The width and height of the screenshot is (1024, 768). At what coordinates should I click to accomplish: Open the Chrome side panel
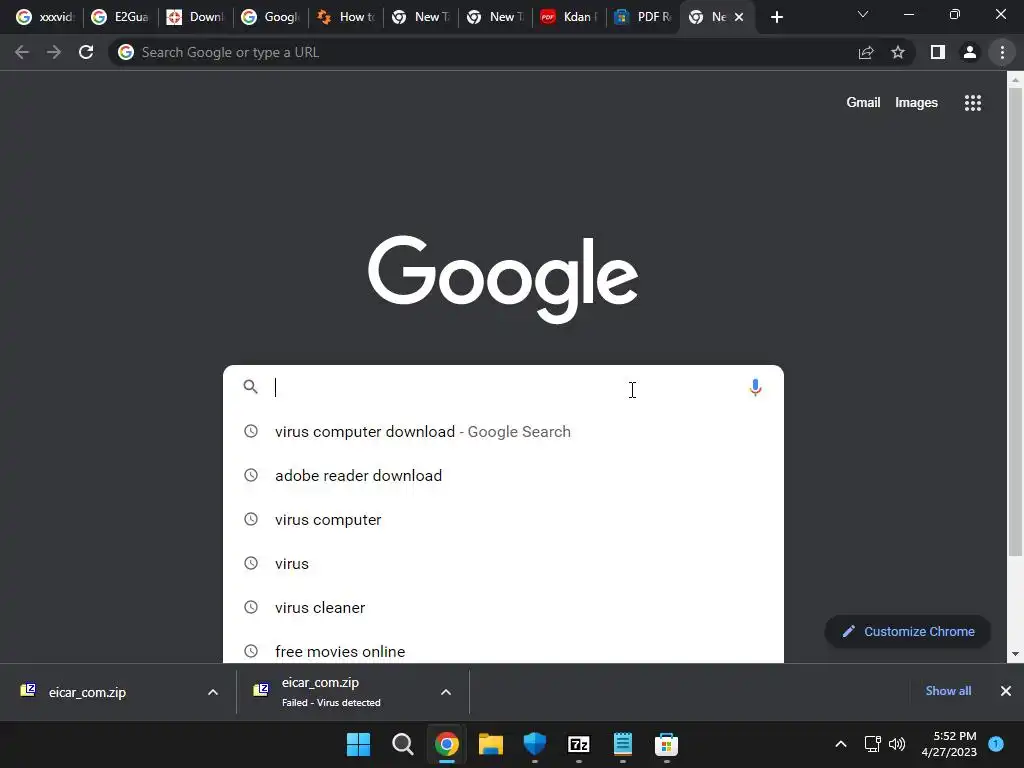[x=938, y=52]
